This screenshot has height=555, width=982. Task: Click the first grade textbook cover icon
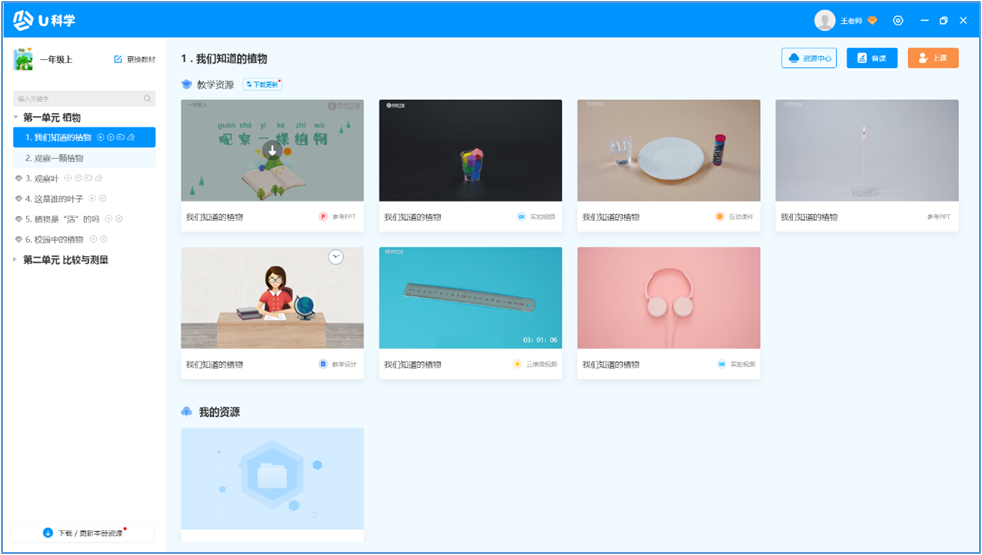coord(23,60)
